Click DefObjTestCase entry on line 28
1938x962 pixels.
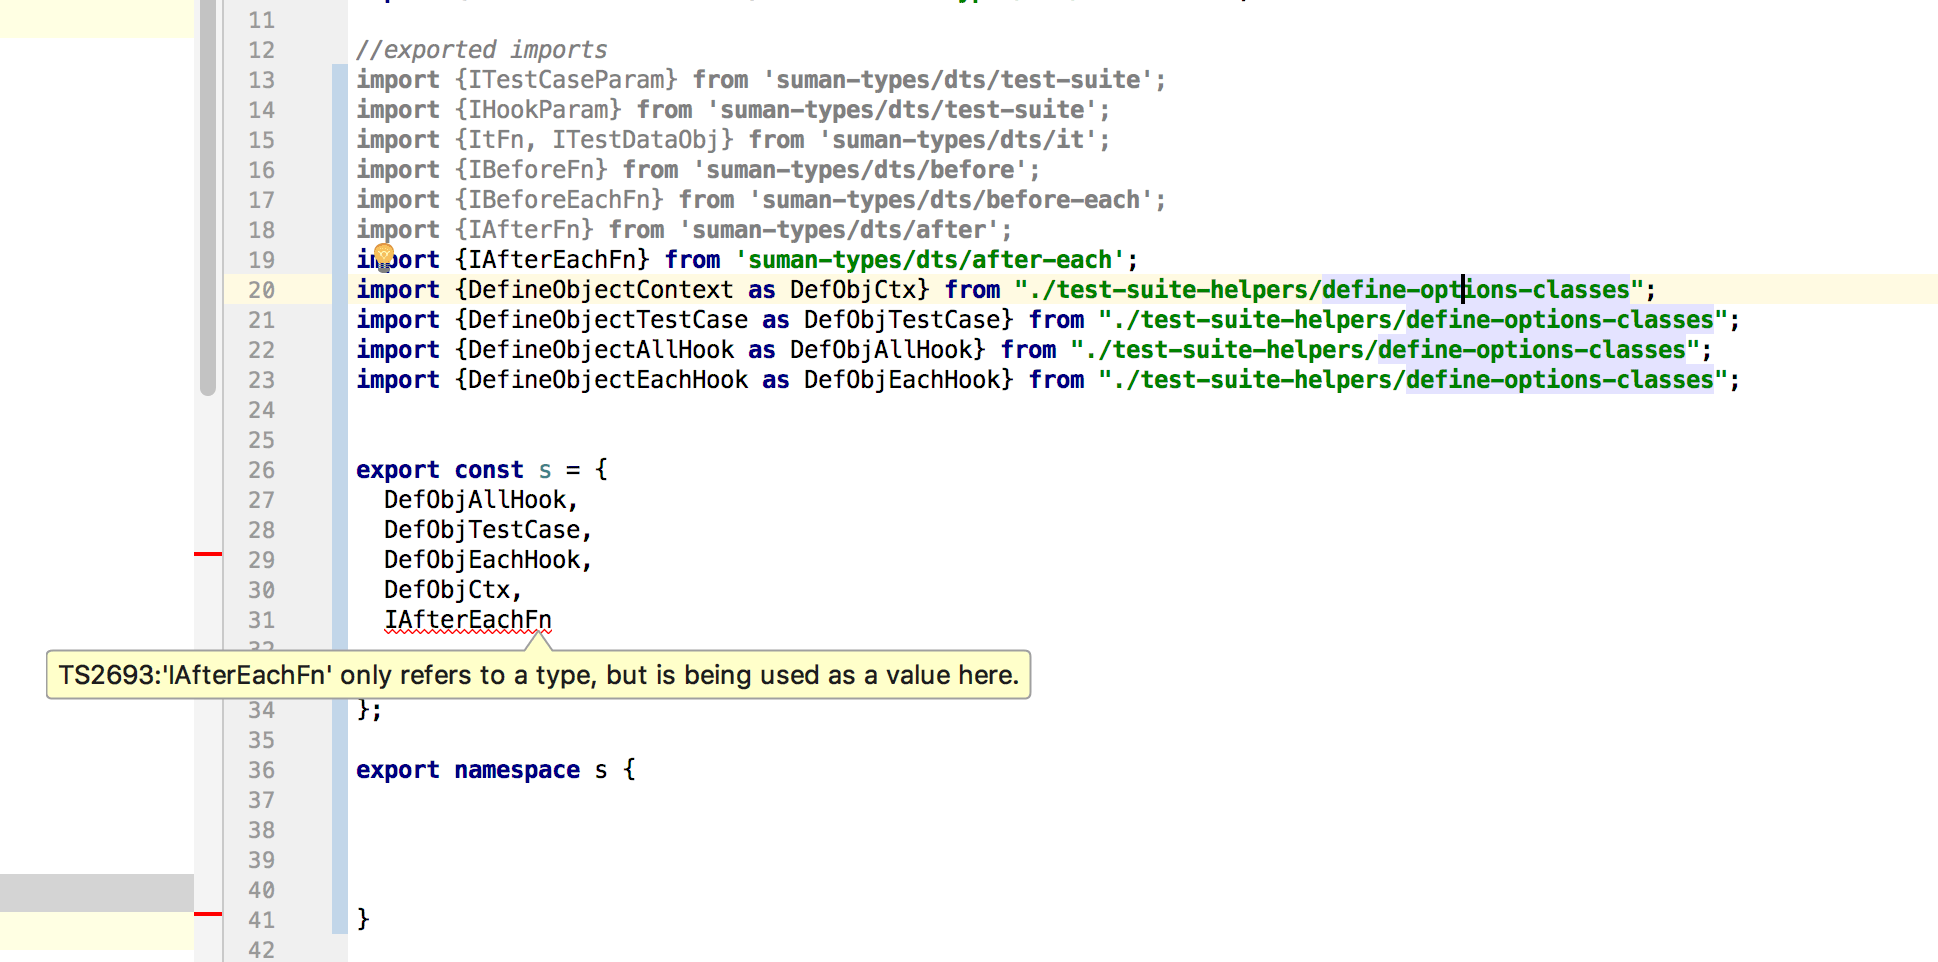482,530
